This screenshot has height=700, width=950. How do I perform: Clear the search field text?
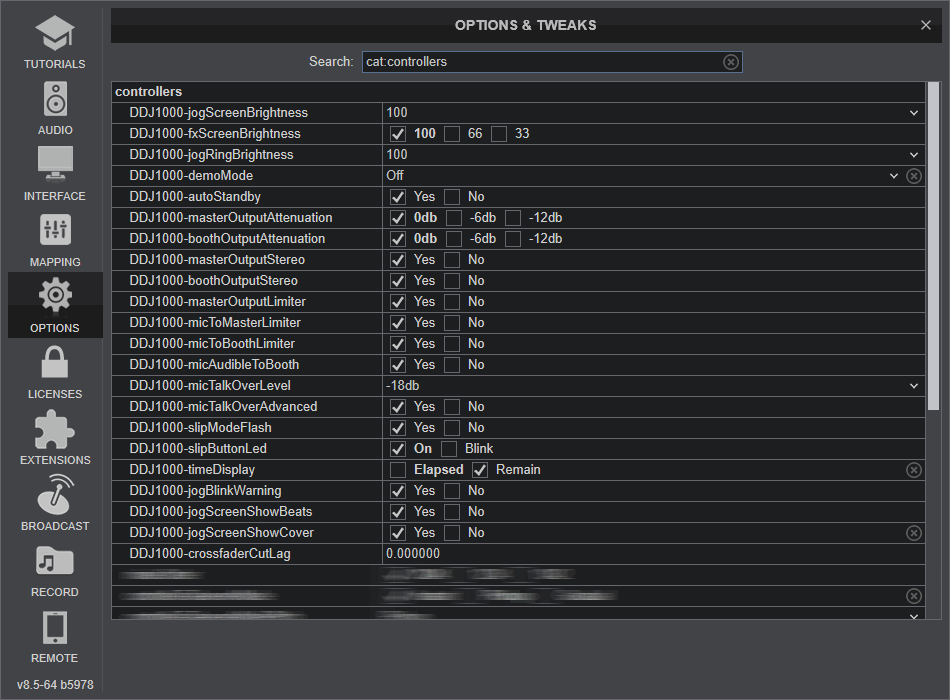(x=731, y=62)
